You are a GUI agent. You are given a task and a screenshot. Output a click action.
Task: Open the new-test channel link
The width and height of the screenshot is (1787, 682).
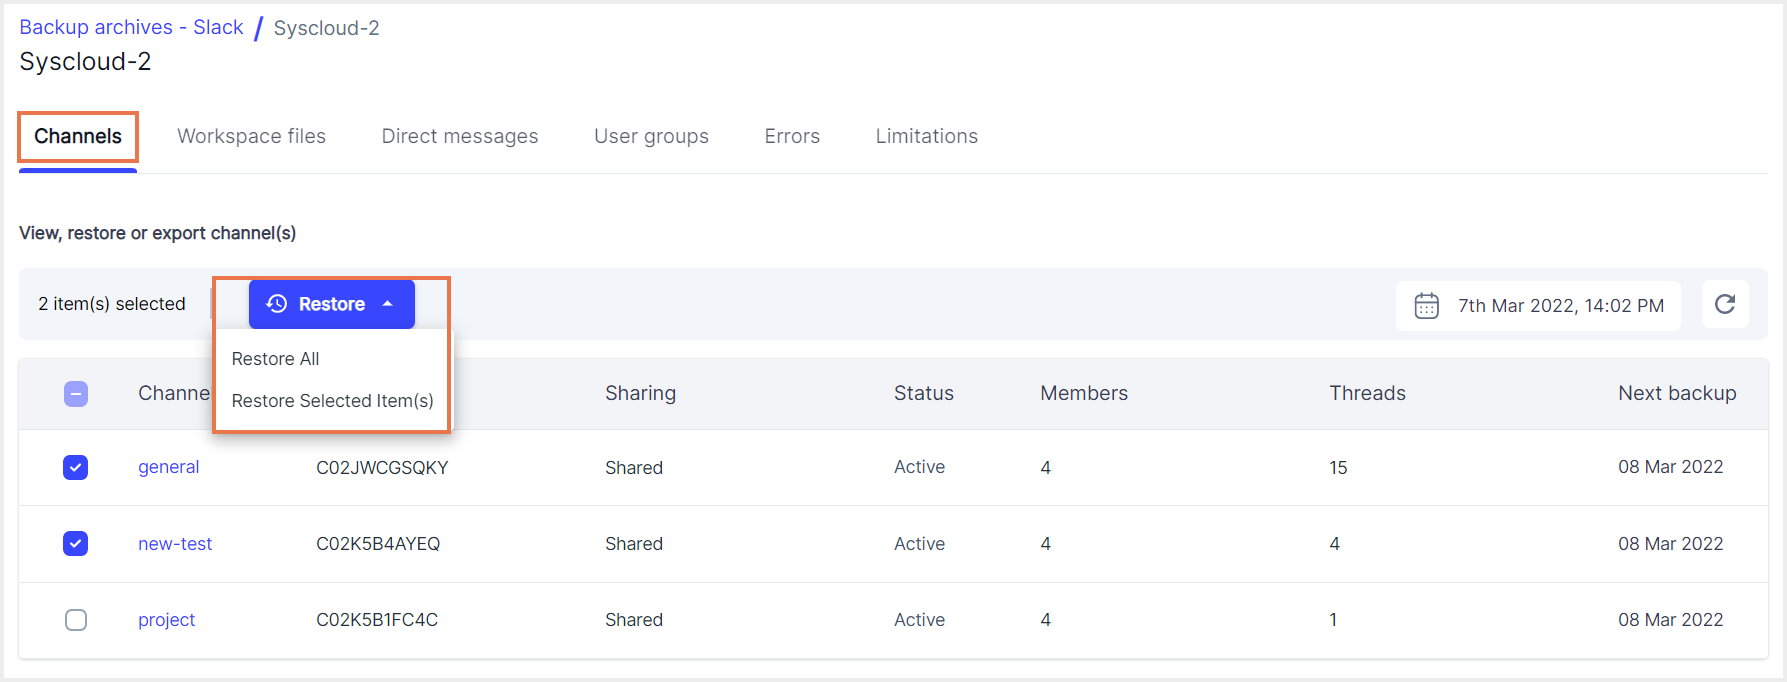point(175,544)
